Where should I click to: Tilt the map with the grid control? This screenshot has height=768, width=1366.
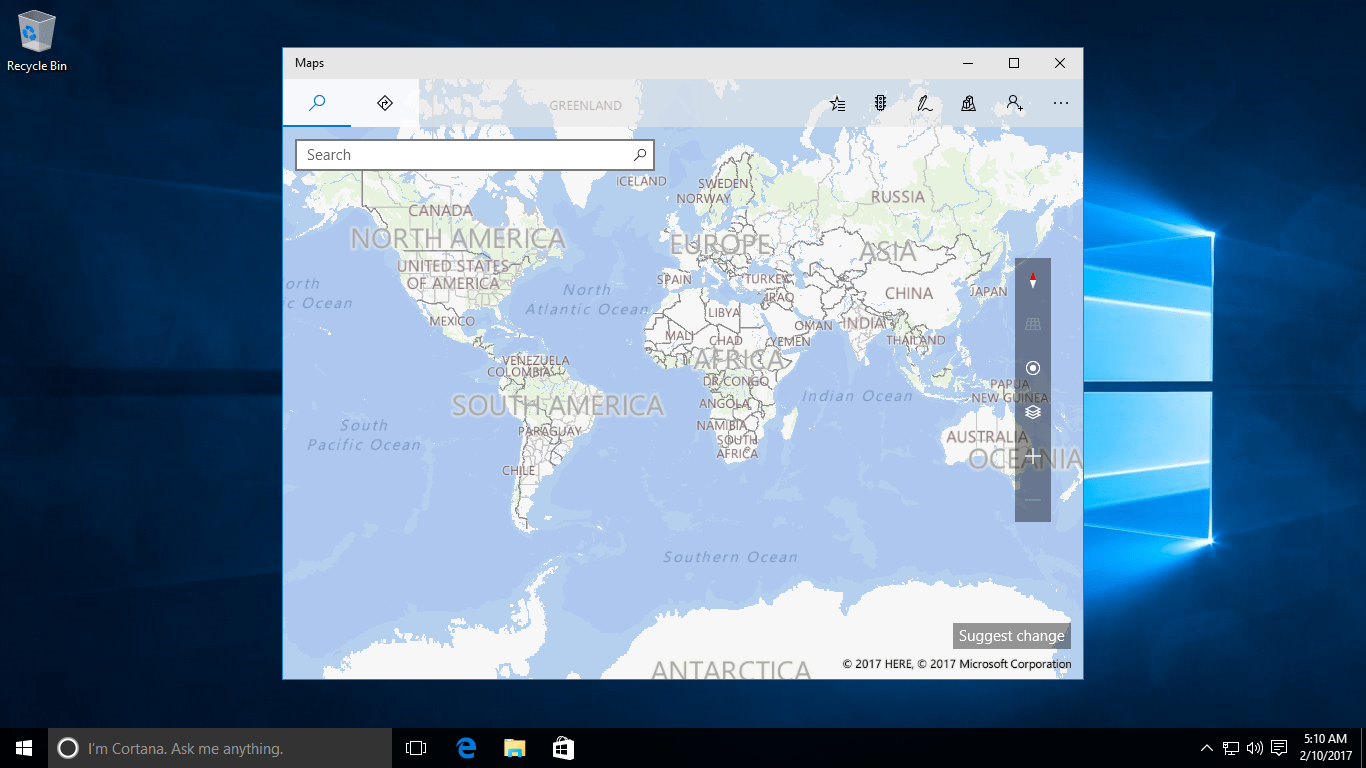(1033, 323)
